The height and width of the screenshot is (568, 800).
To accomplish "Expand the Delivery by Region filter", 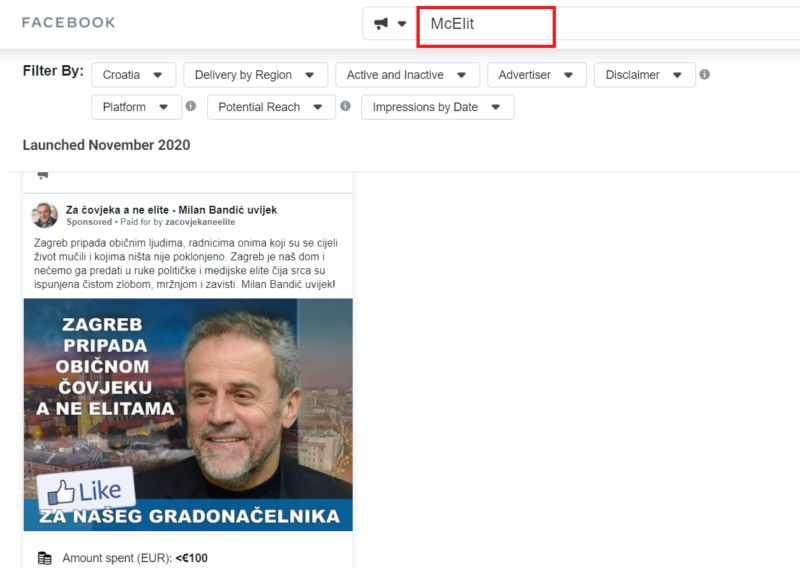I will 256,75.
